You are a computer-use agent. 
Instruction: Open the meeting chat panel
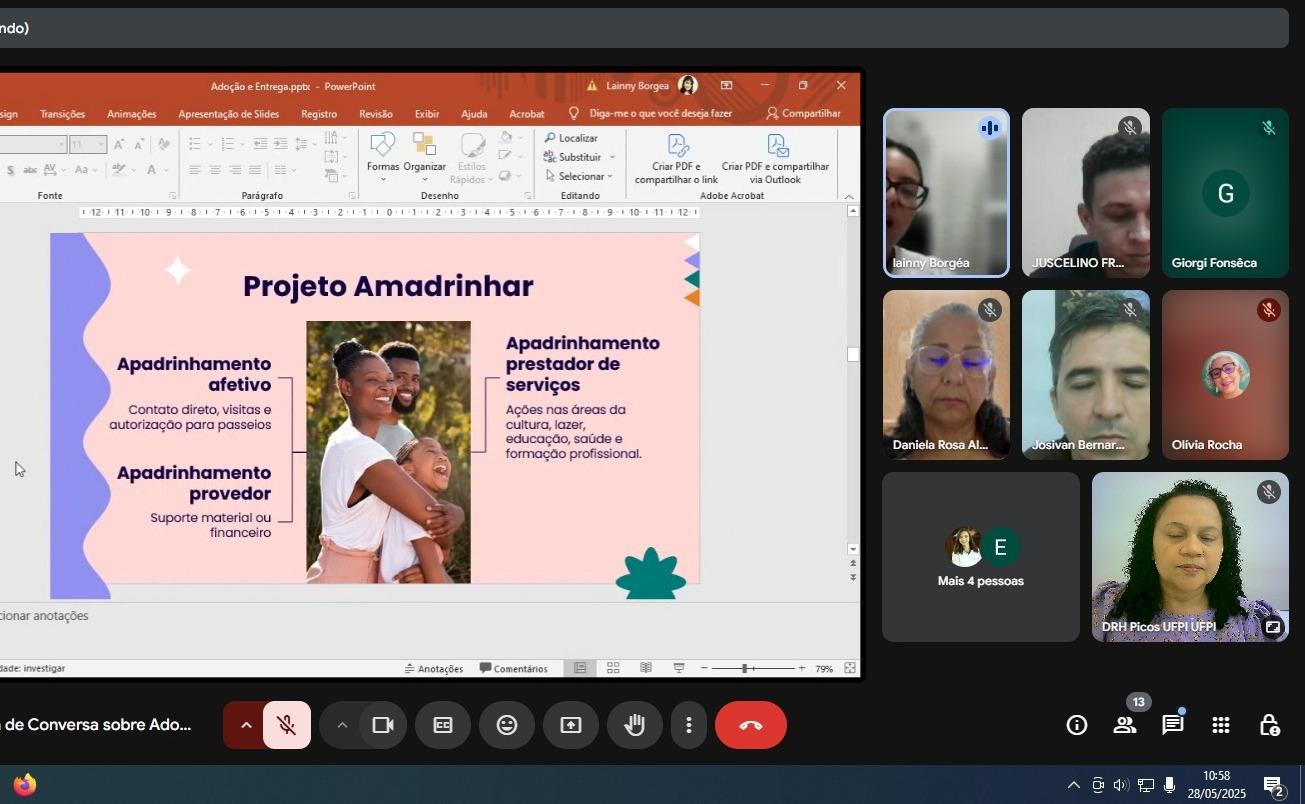click(1172, 725)
